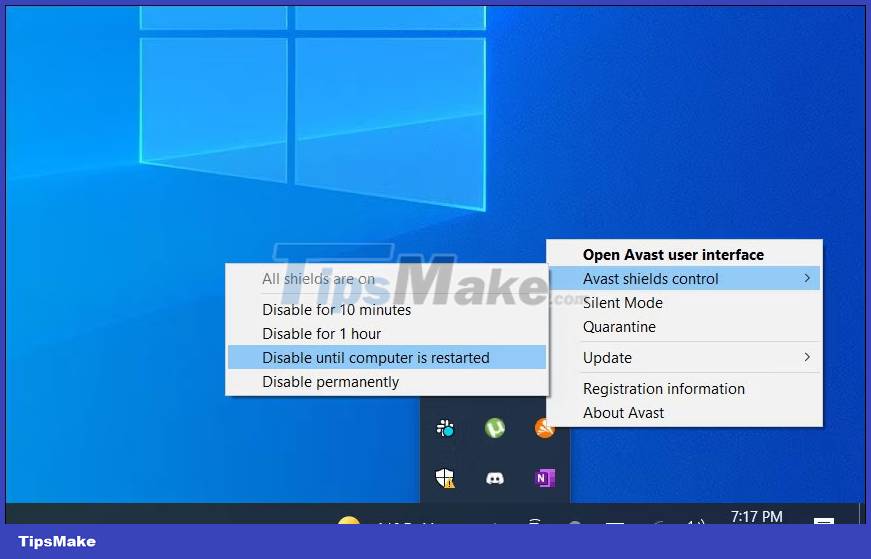Select Disable until computer is restarted
This screenshot has height=559, width=871.
pos(387,358)
